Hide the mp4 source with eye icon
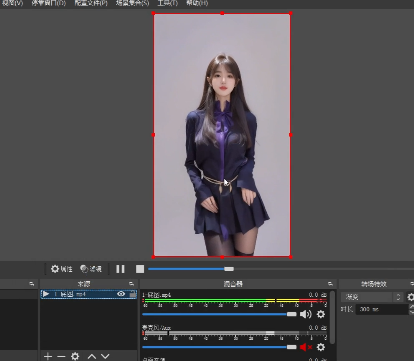This screenshot has width=414, height=361. [121, 294]
